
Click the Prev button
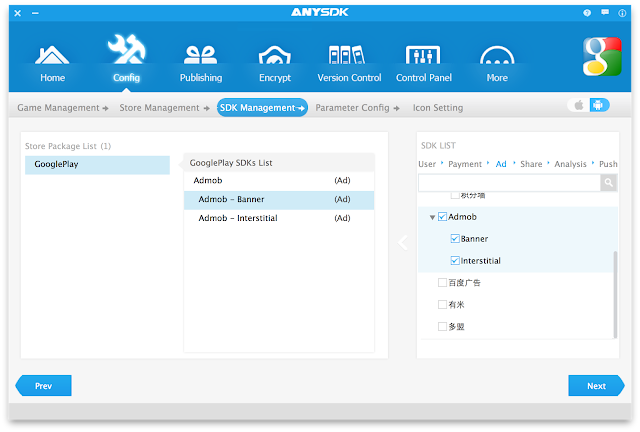[43, 386]
